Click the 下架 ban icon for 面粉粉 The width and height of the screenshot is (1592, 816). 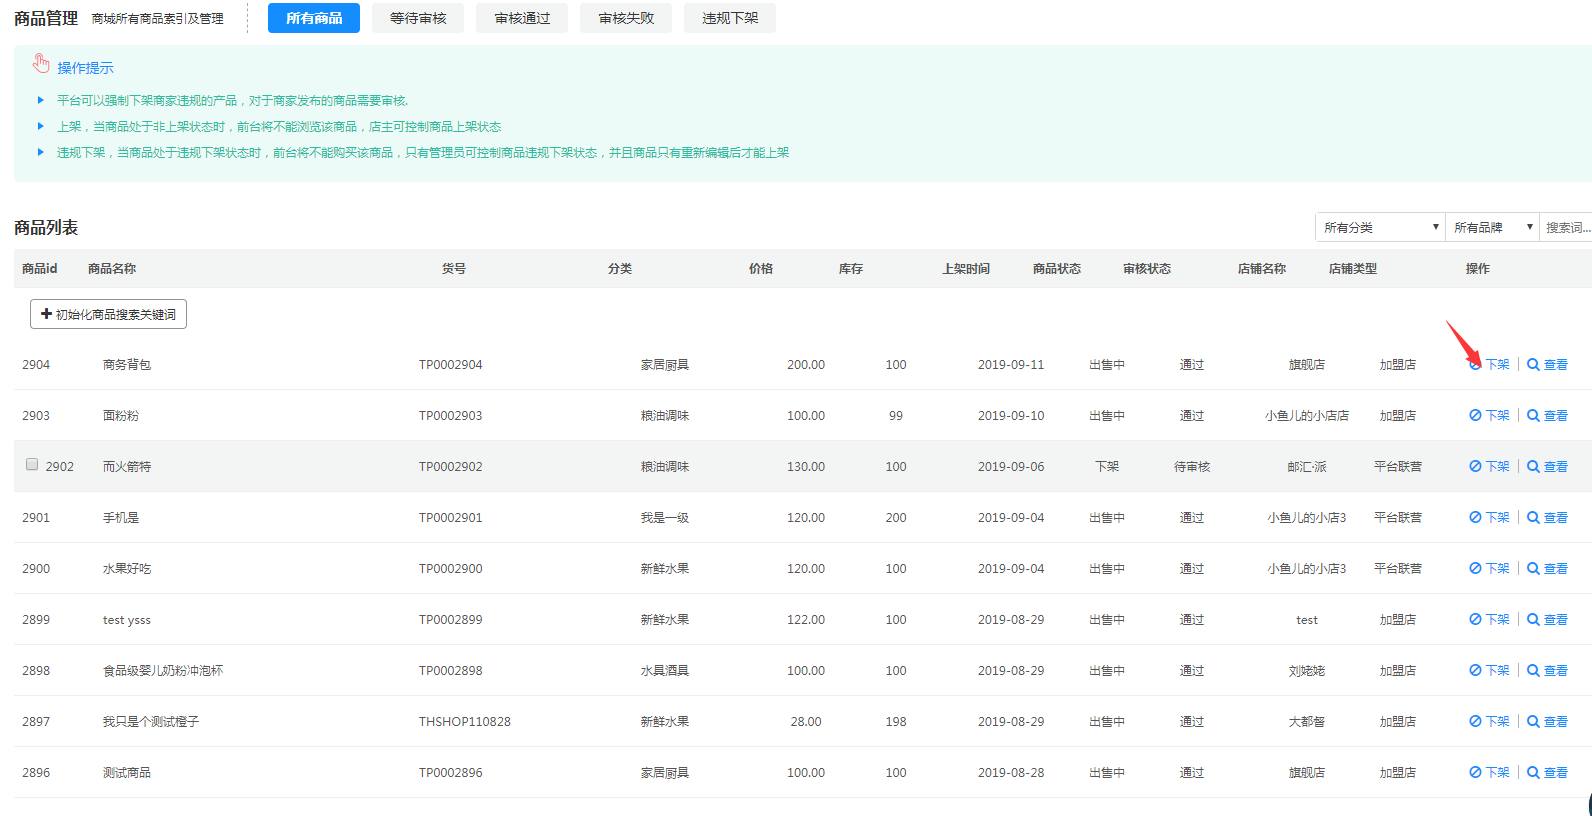pyautogui.click(x=1475, y=415)
